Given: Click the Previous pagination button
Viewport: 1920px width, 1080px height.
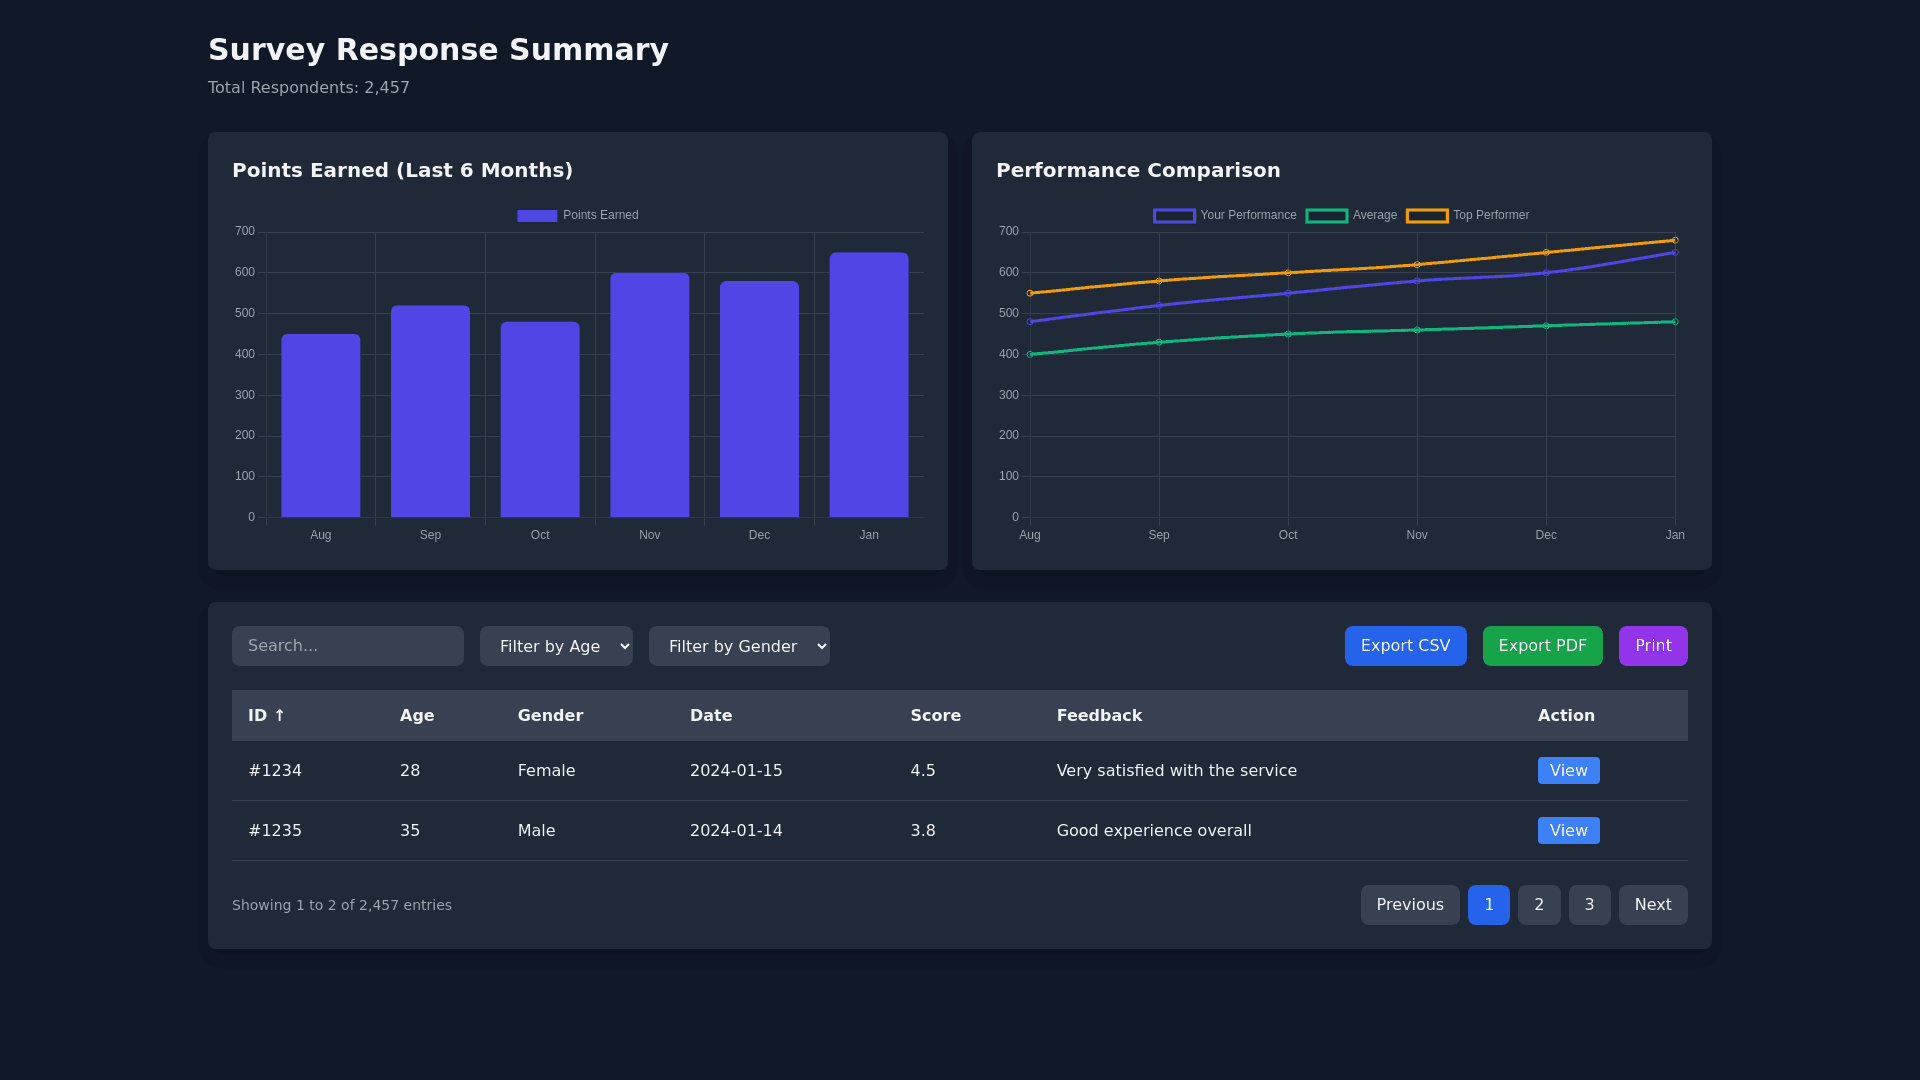Looking at the screenshot, I should [1409, 905].
